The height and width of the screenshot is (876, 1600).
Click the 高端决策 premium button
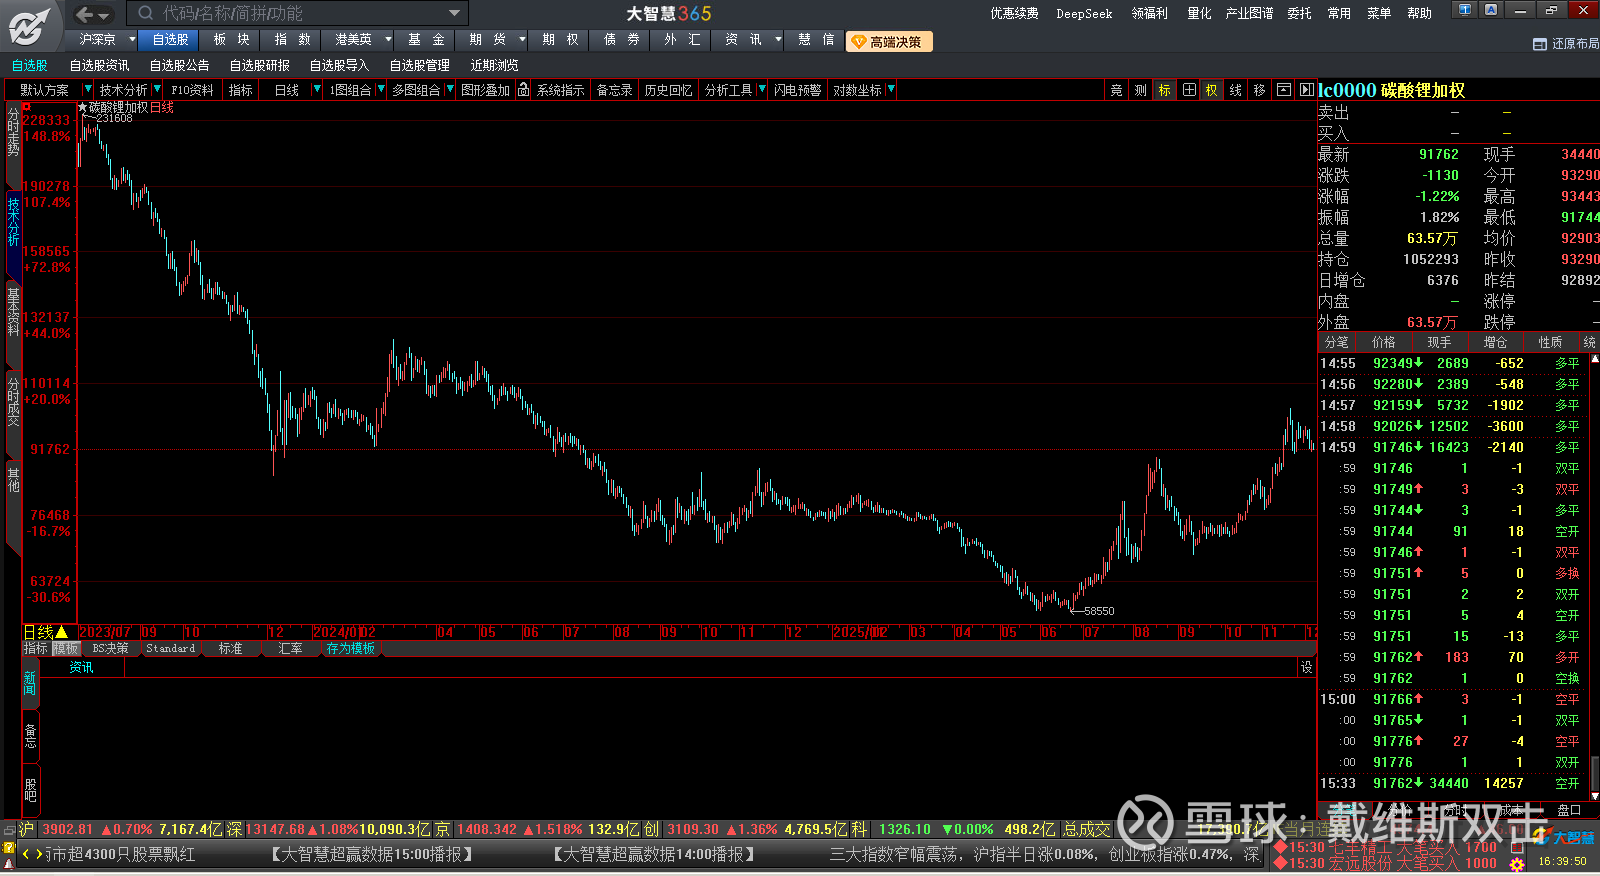(889, 42)
